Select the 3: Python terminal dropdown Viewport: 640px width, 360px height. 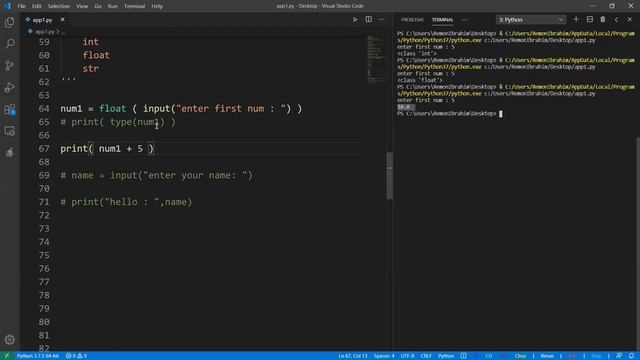click(x=531, y=20)
